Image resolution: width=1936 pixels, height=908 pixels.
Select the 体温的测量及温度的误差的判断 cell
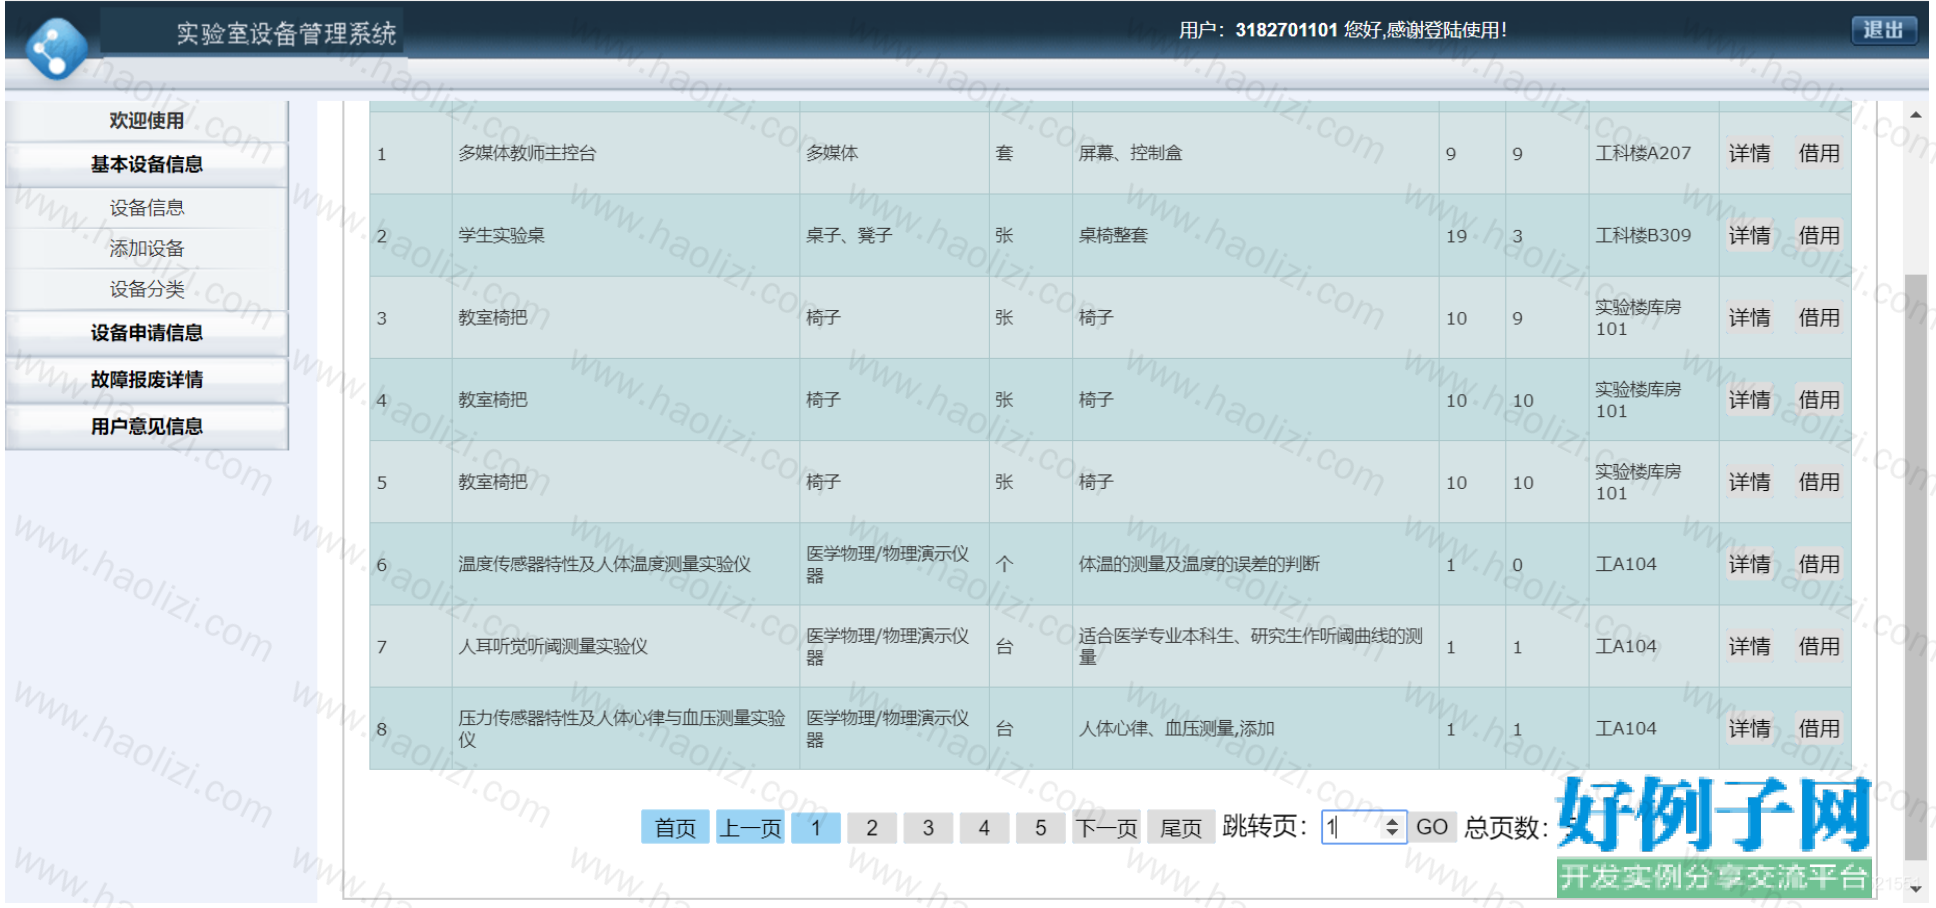point(1256,564)
